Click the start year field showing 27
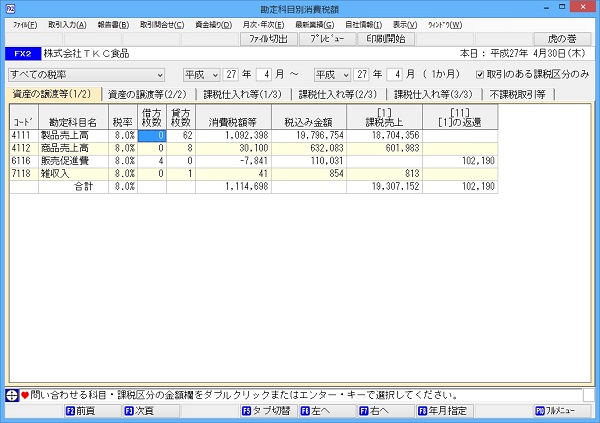This screenshot has height=423, width=600. [x=231, y=75]
